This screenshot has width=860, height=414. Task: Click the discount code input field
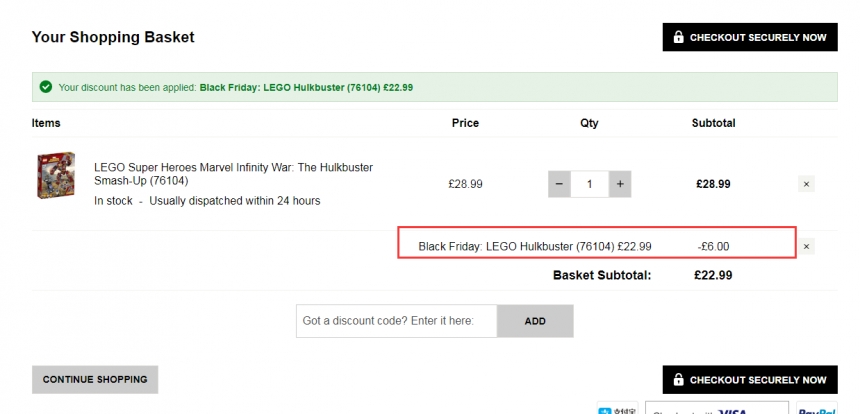coord(397,321)
